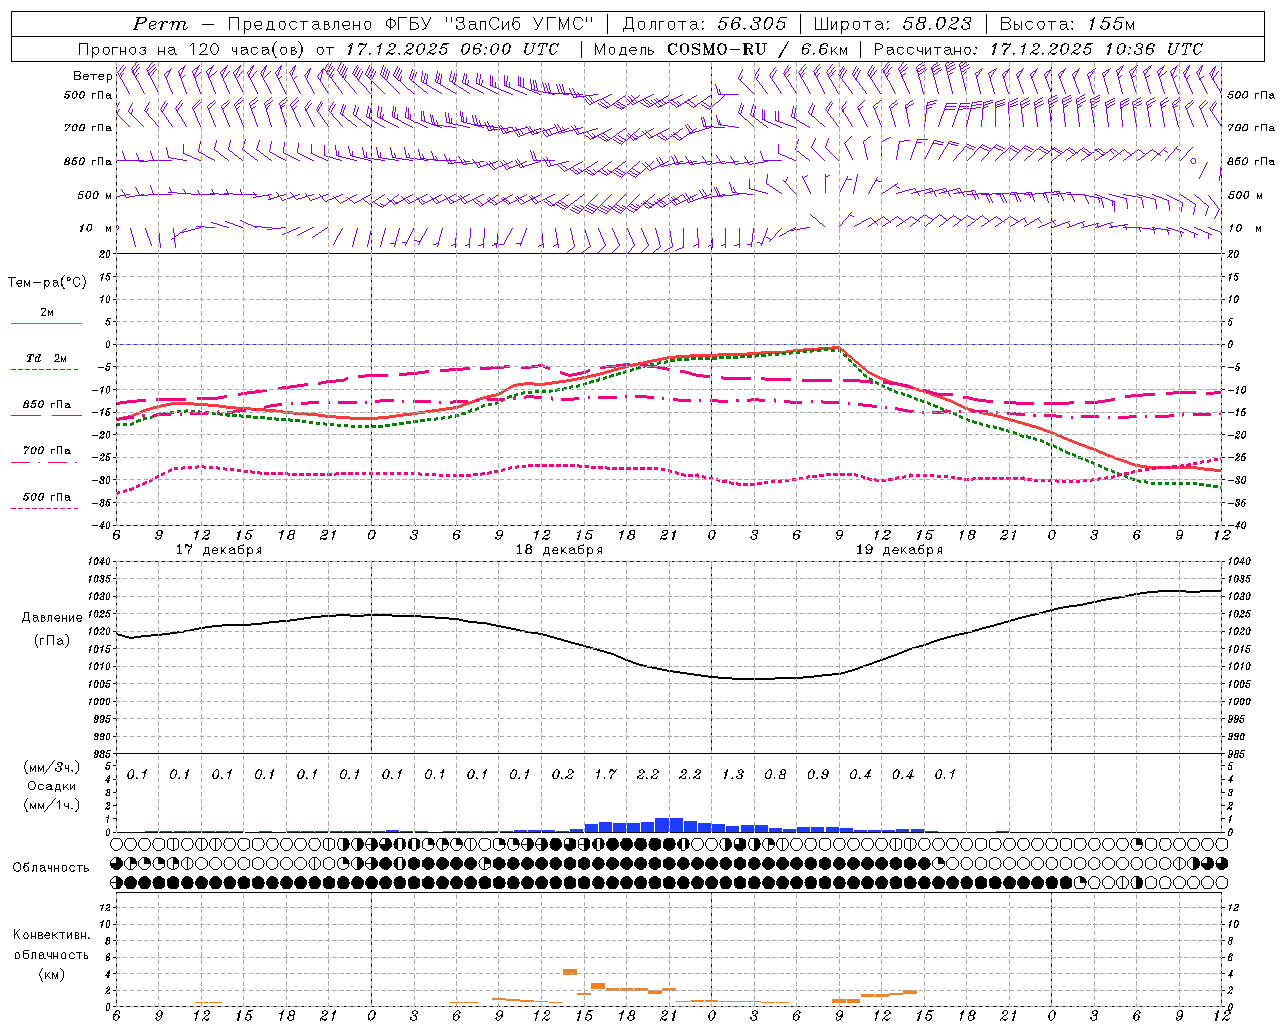The width and height of the screenshot is (1280, 1024).
Task: Select the "(гПа)" unit under Давление
Action: 52,641
